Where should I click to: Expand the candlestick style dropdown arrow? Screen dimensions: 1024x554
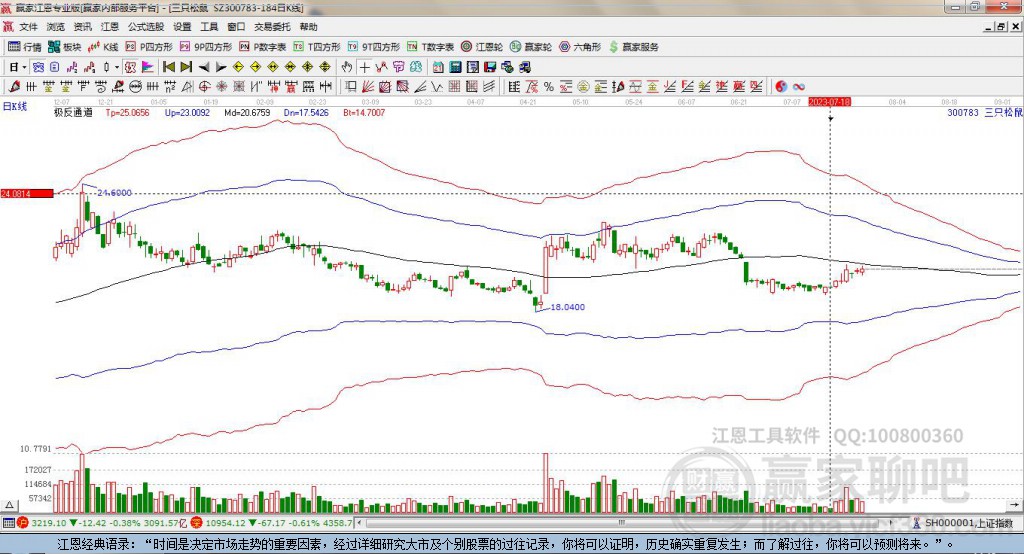117,67
